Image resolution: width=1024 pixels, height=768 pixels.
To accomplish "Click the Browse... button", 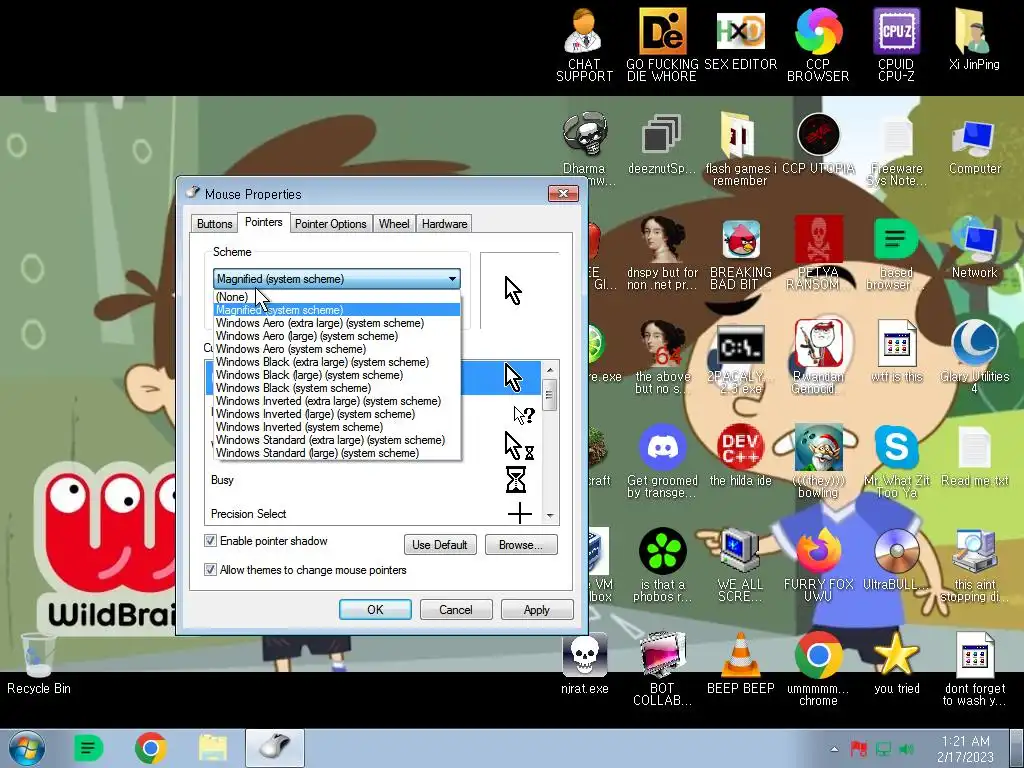I will pyautogui.click(x=520, y=545).
